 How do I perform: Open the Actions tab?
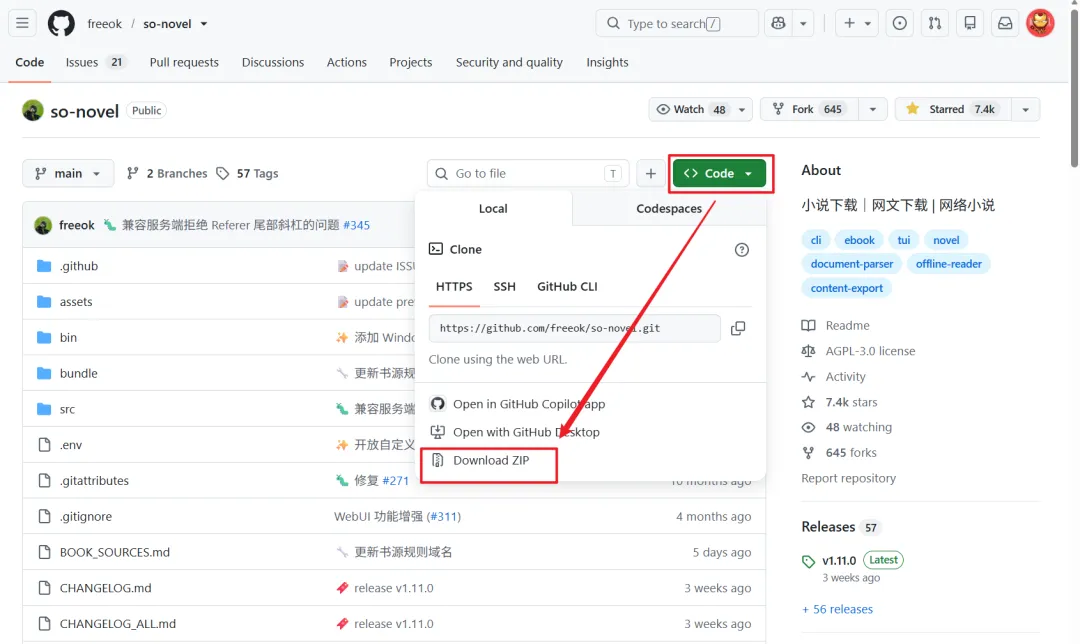[x=346, y=62]
